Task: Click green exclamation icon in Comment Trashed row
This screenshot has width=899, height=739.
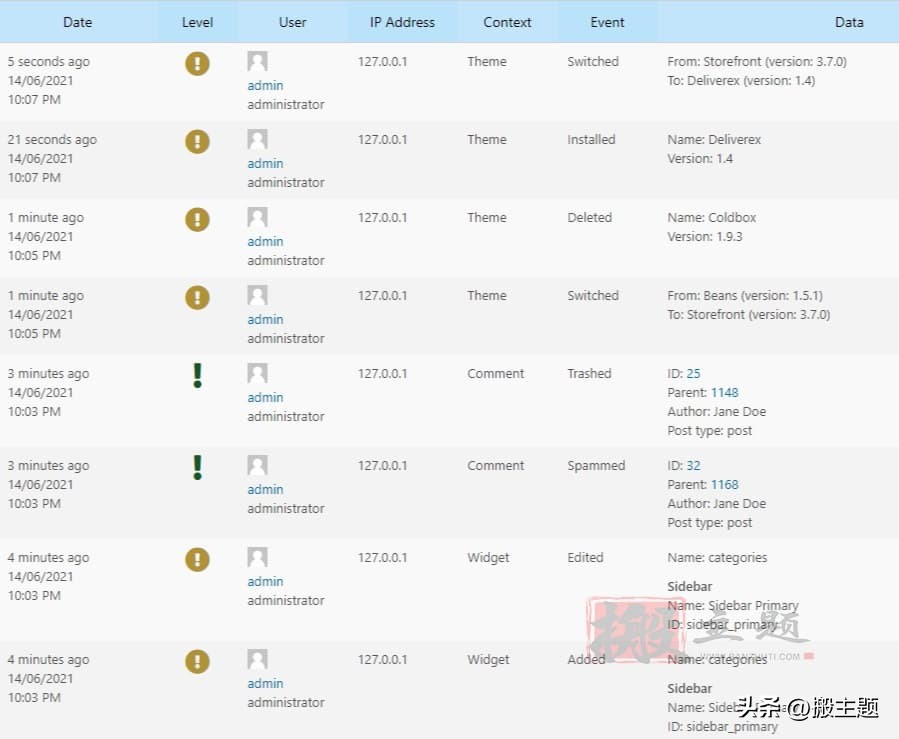Action: tap(197, 376)
